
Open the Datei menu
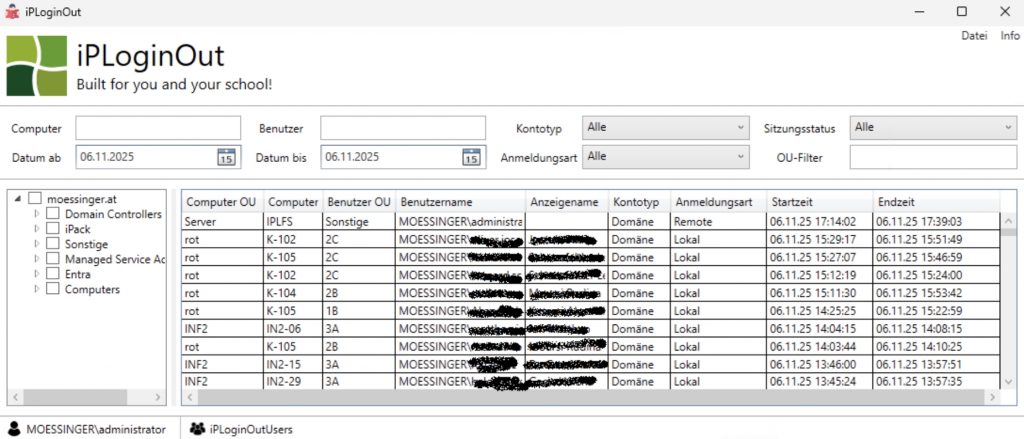(x=973, y=36)
